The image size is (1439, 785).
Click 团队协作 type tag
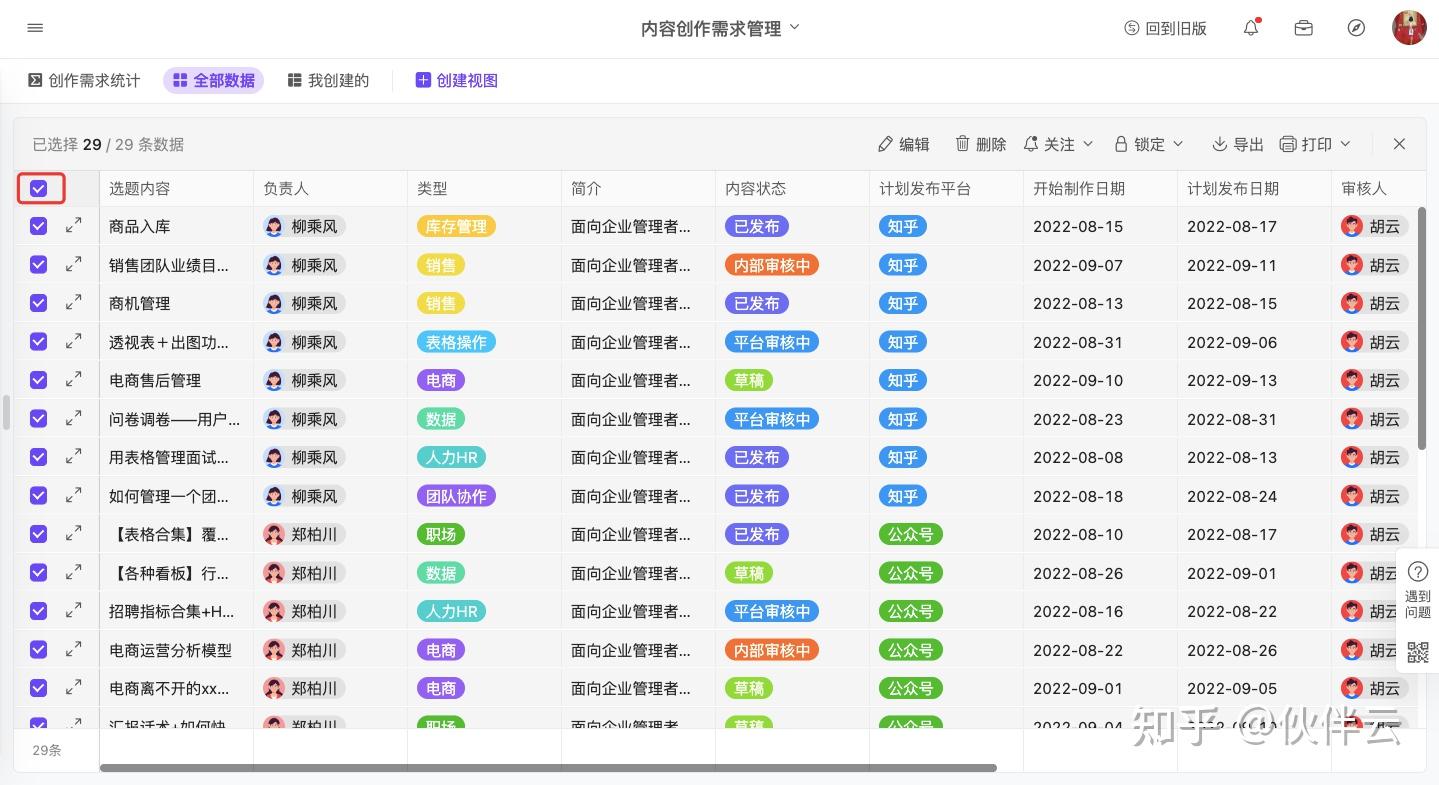coord(456,496)
